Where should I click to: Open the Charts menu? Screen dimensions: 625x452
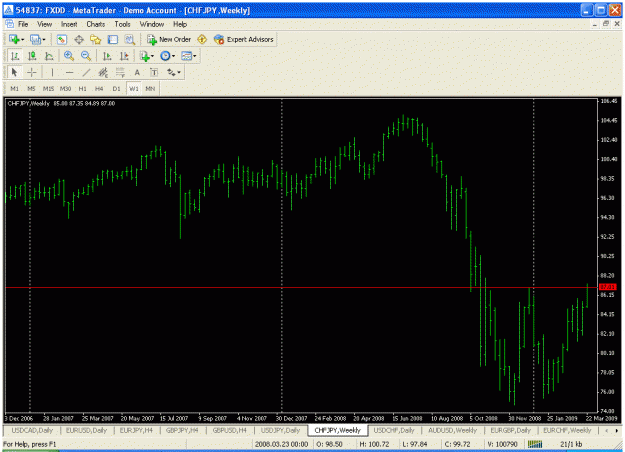pyautogui.click(x=96, y=24)
